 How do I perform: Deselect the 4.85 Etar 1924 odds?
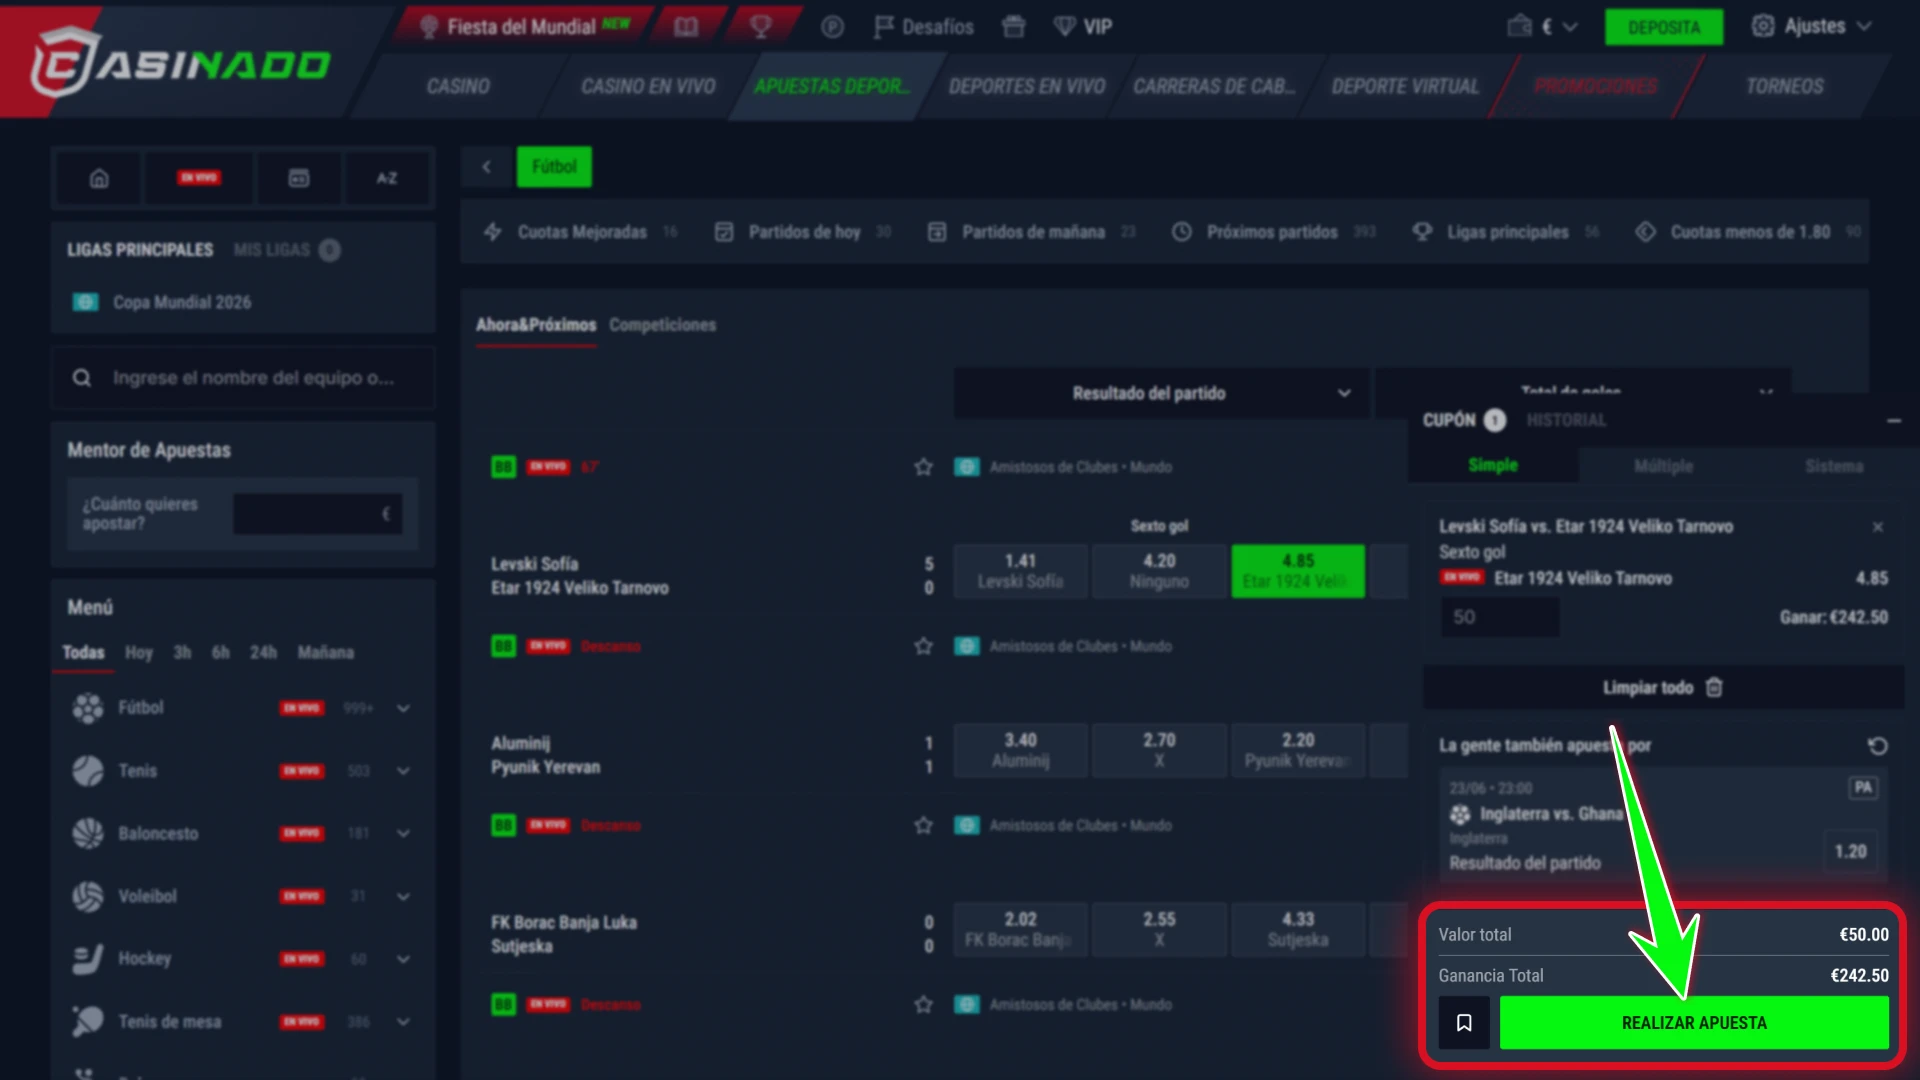[x=1298, y=571]
